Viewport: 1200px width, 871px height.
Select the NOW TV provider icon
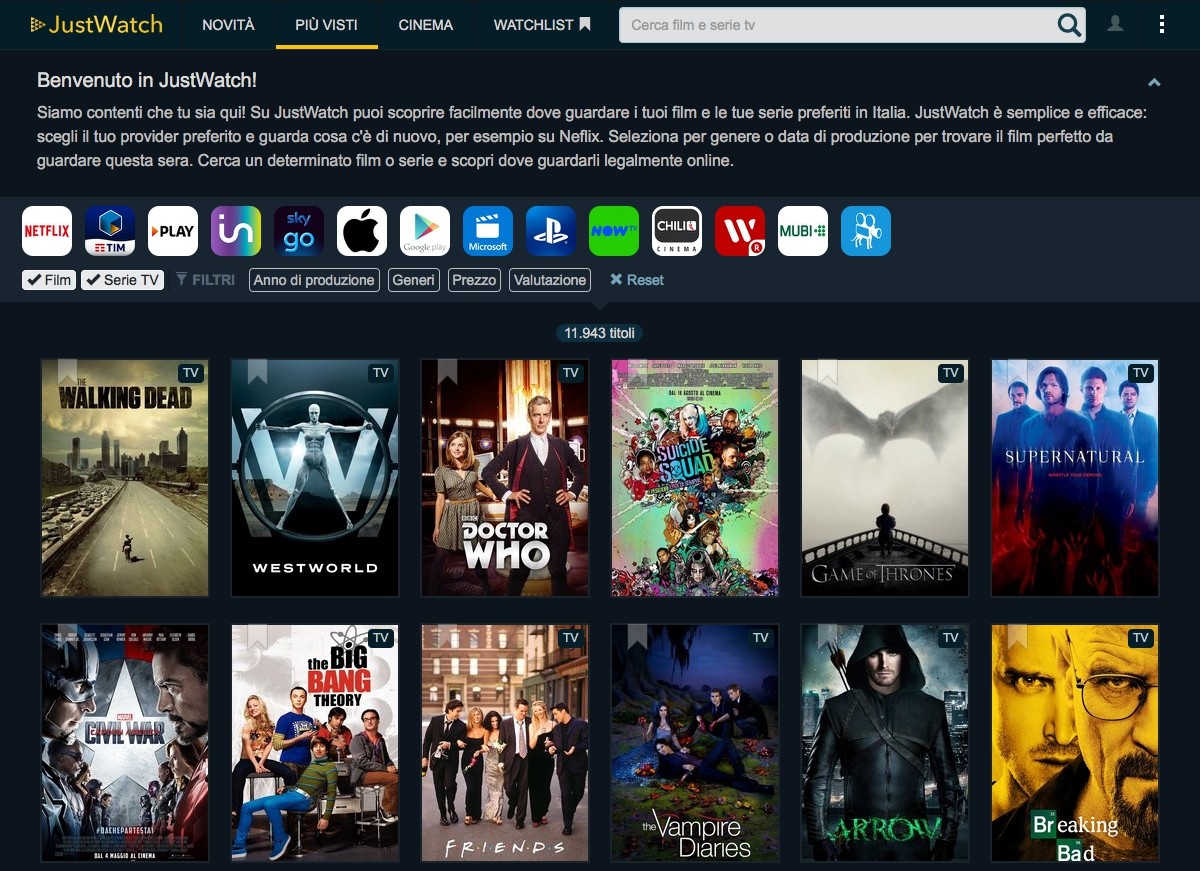click(614, 231)
